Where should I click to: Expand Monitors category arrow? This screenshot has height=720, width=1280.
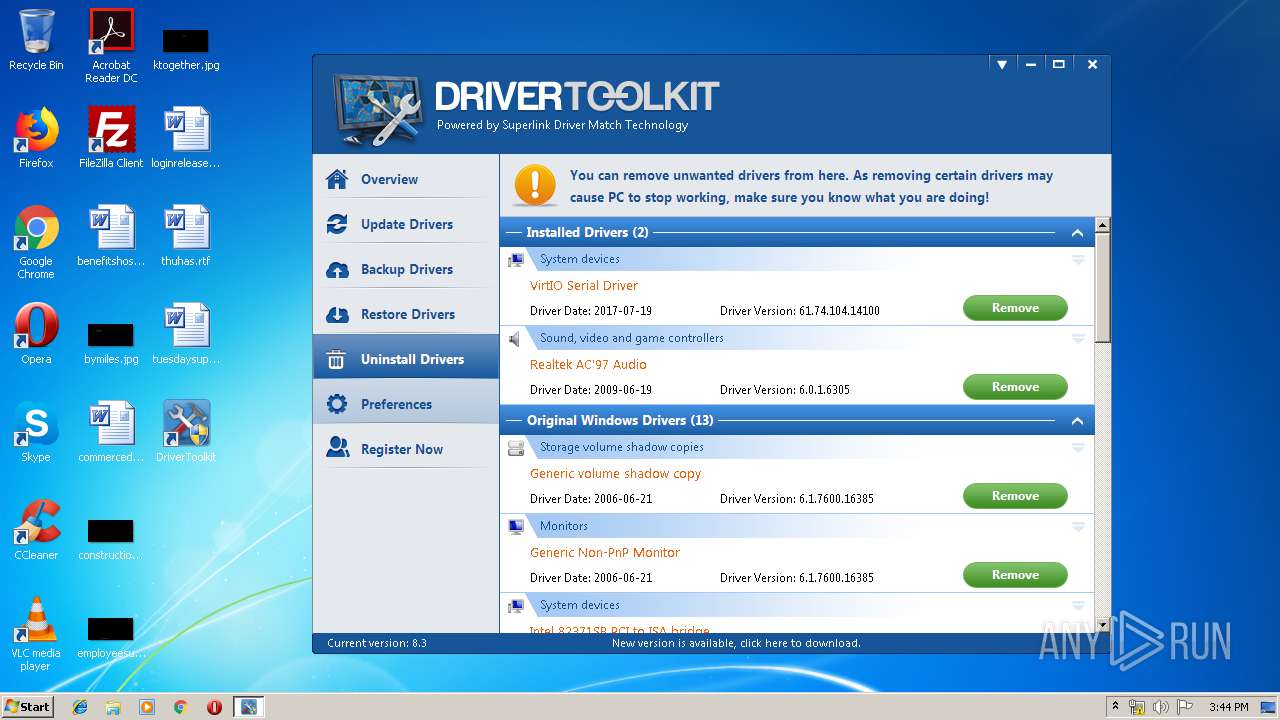[x=1078, y=527]
